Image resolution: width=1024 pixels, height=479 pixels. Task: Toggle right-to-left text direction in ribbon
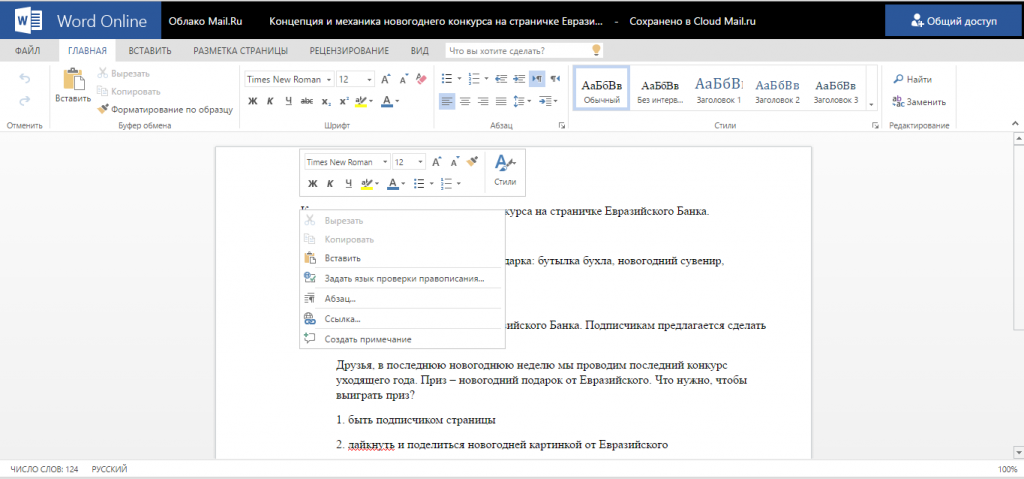[x=555, y=78]
